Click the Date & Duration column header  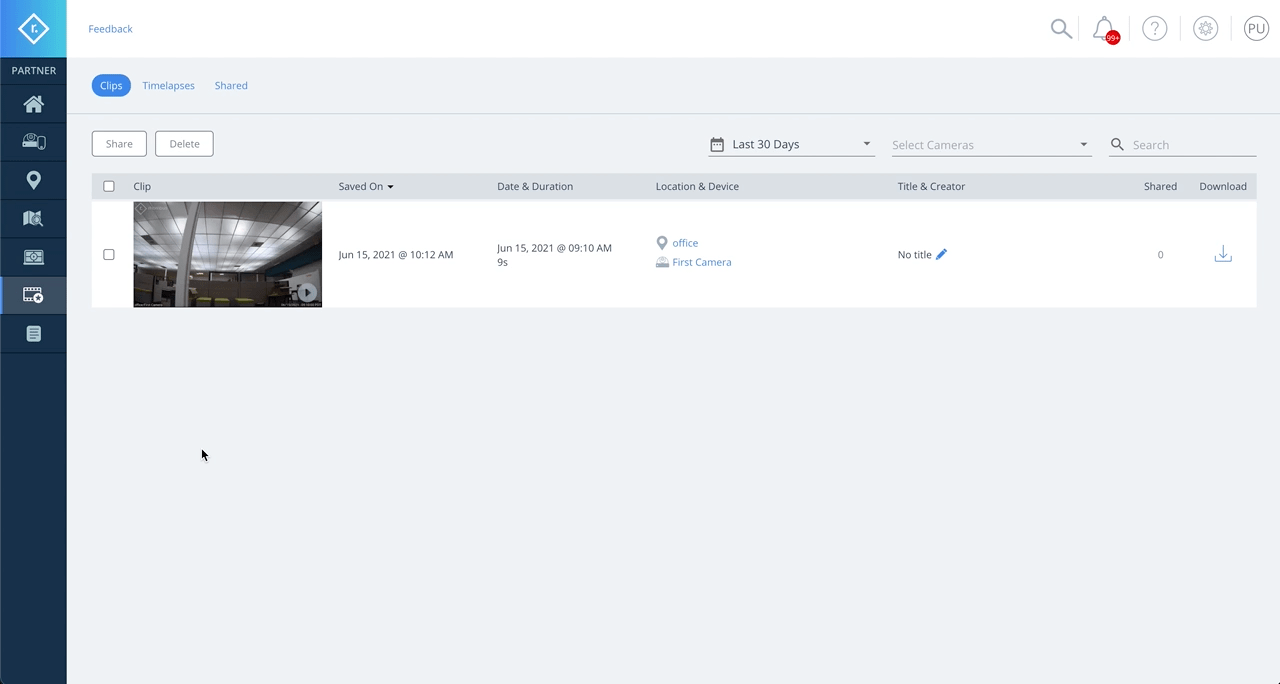535,186
